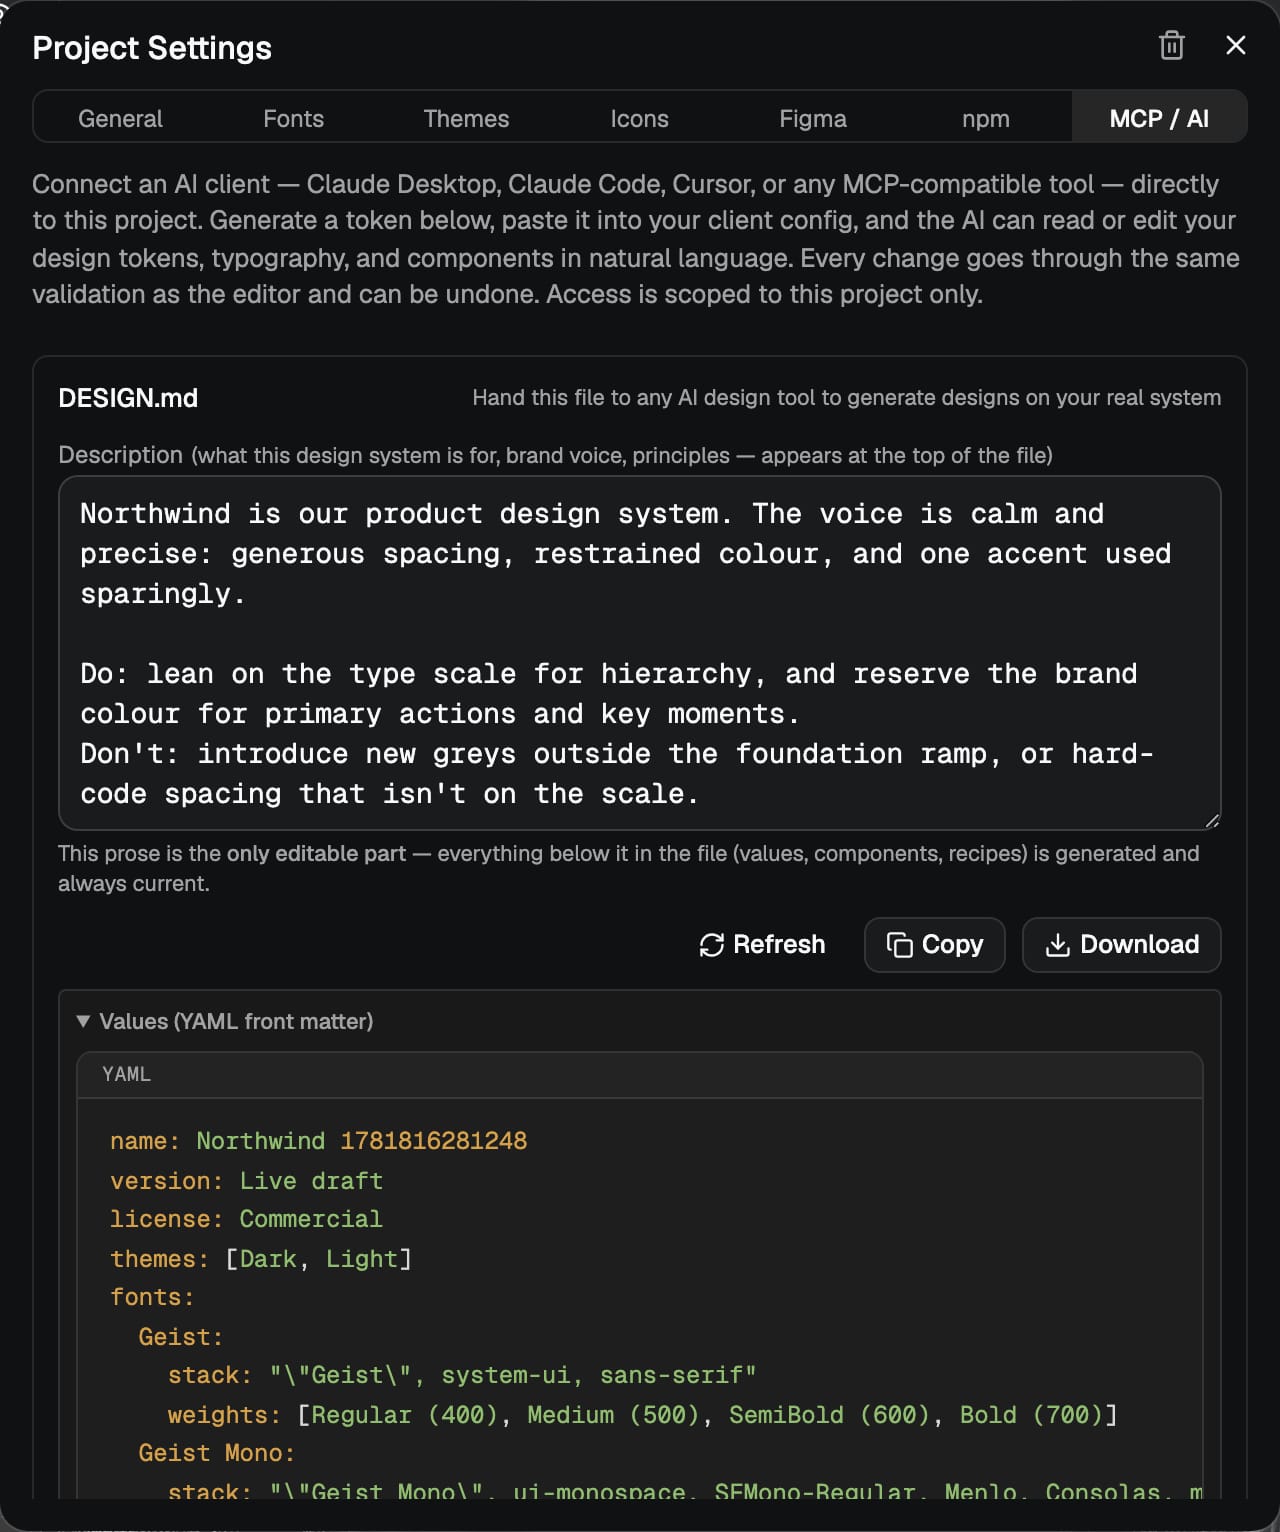Click the 'Geist Mono:' font entry
1280x1532 pixels.
pyautogui.click(x=217, y=1453)
